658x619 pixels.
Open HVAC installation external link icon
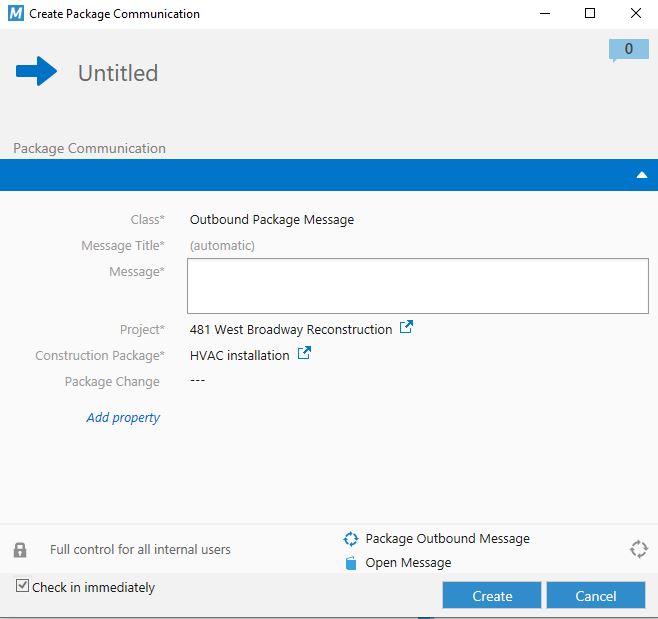[x=304, y=354]
